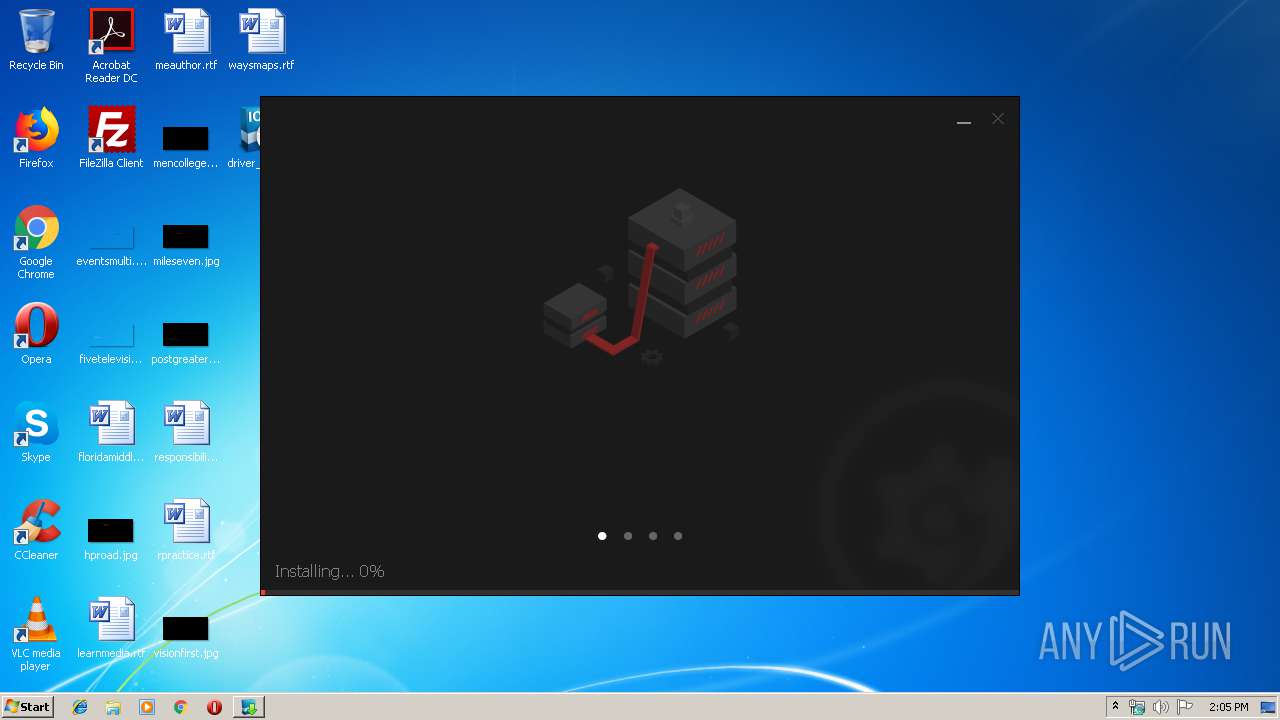The width and height of the screenshot is (1280, 720).
Task: Click Show desktop button
Action: pyautogui.click(x=1269, y=707)
